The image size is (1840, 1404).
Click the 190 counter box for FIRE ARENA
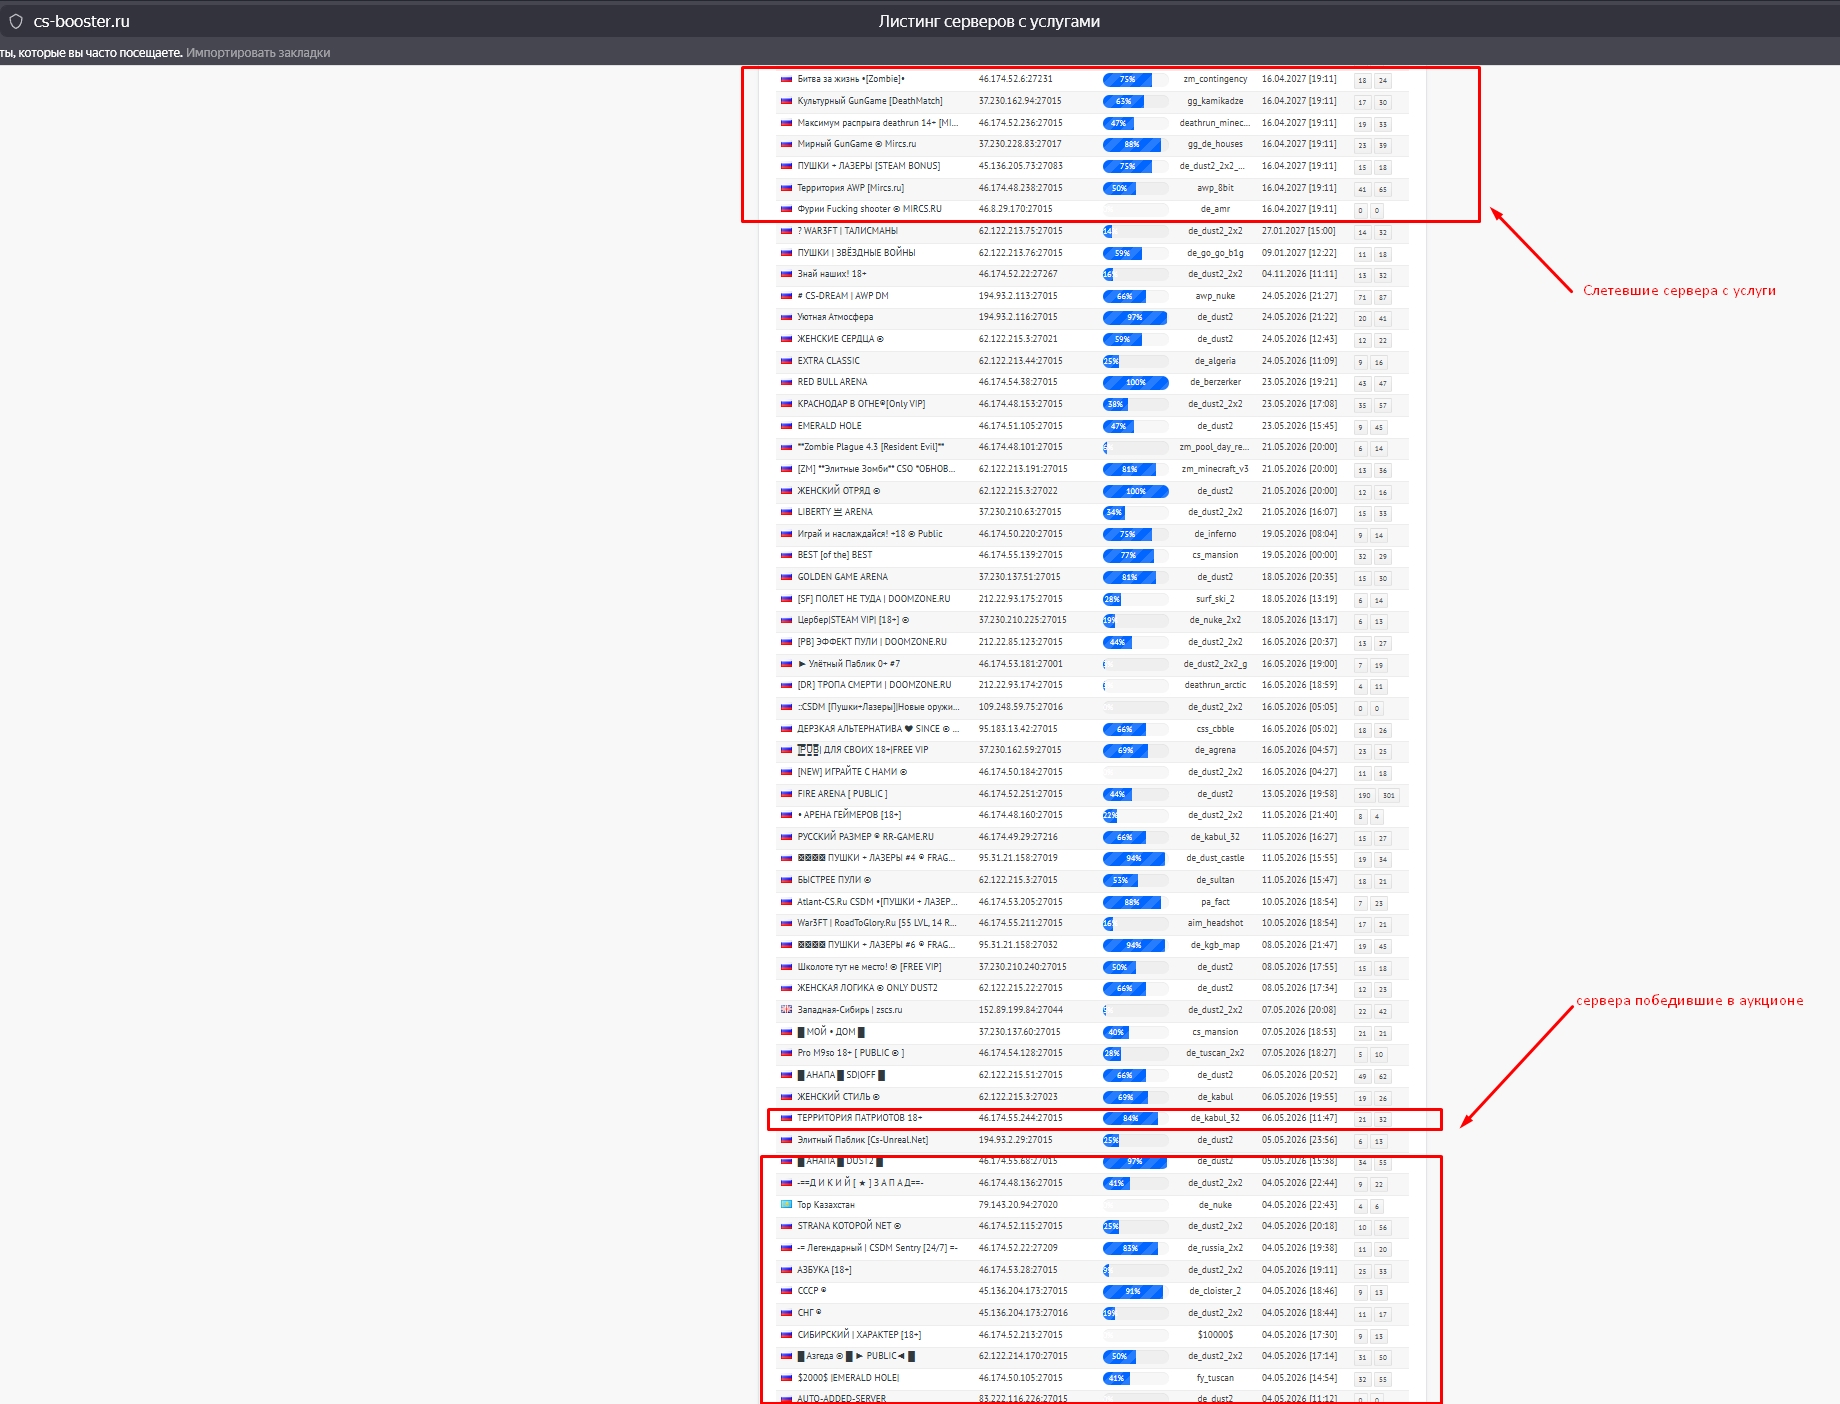coord(1363,796)
